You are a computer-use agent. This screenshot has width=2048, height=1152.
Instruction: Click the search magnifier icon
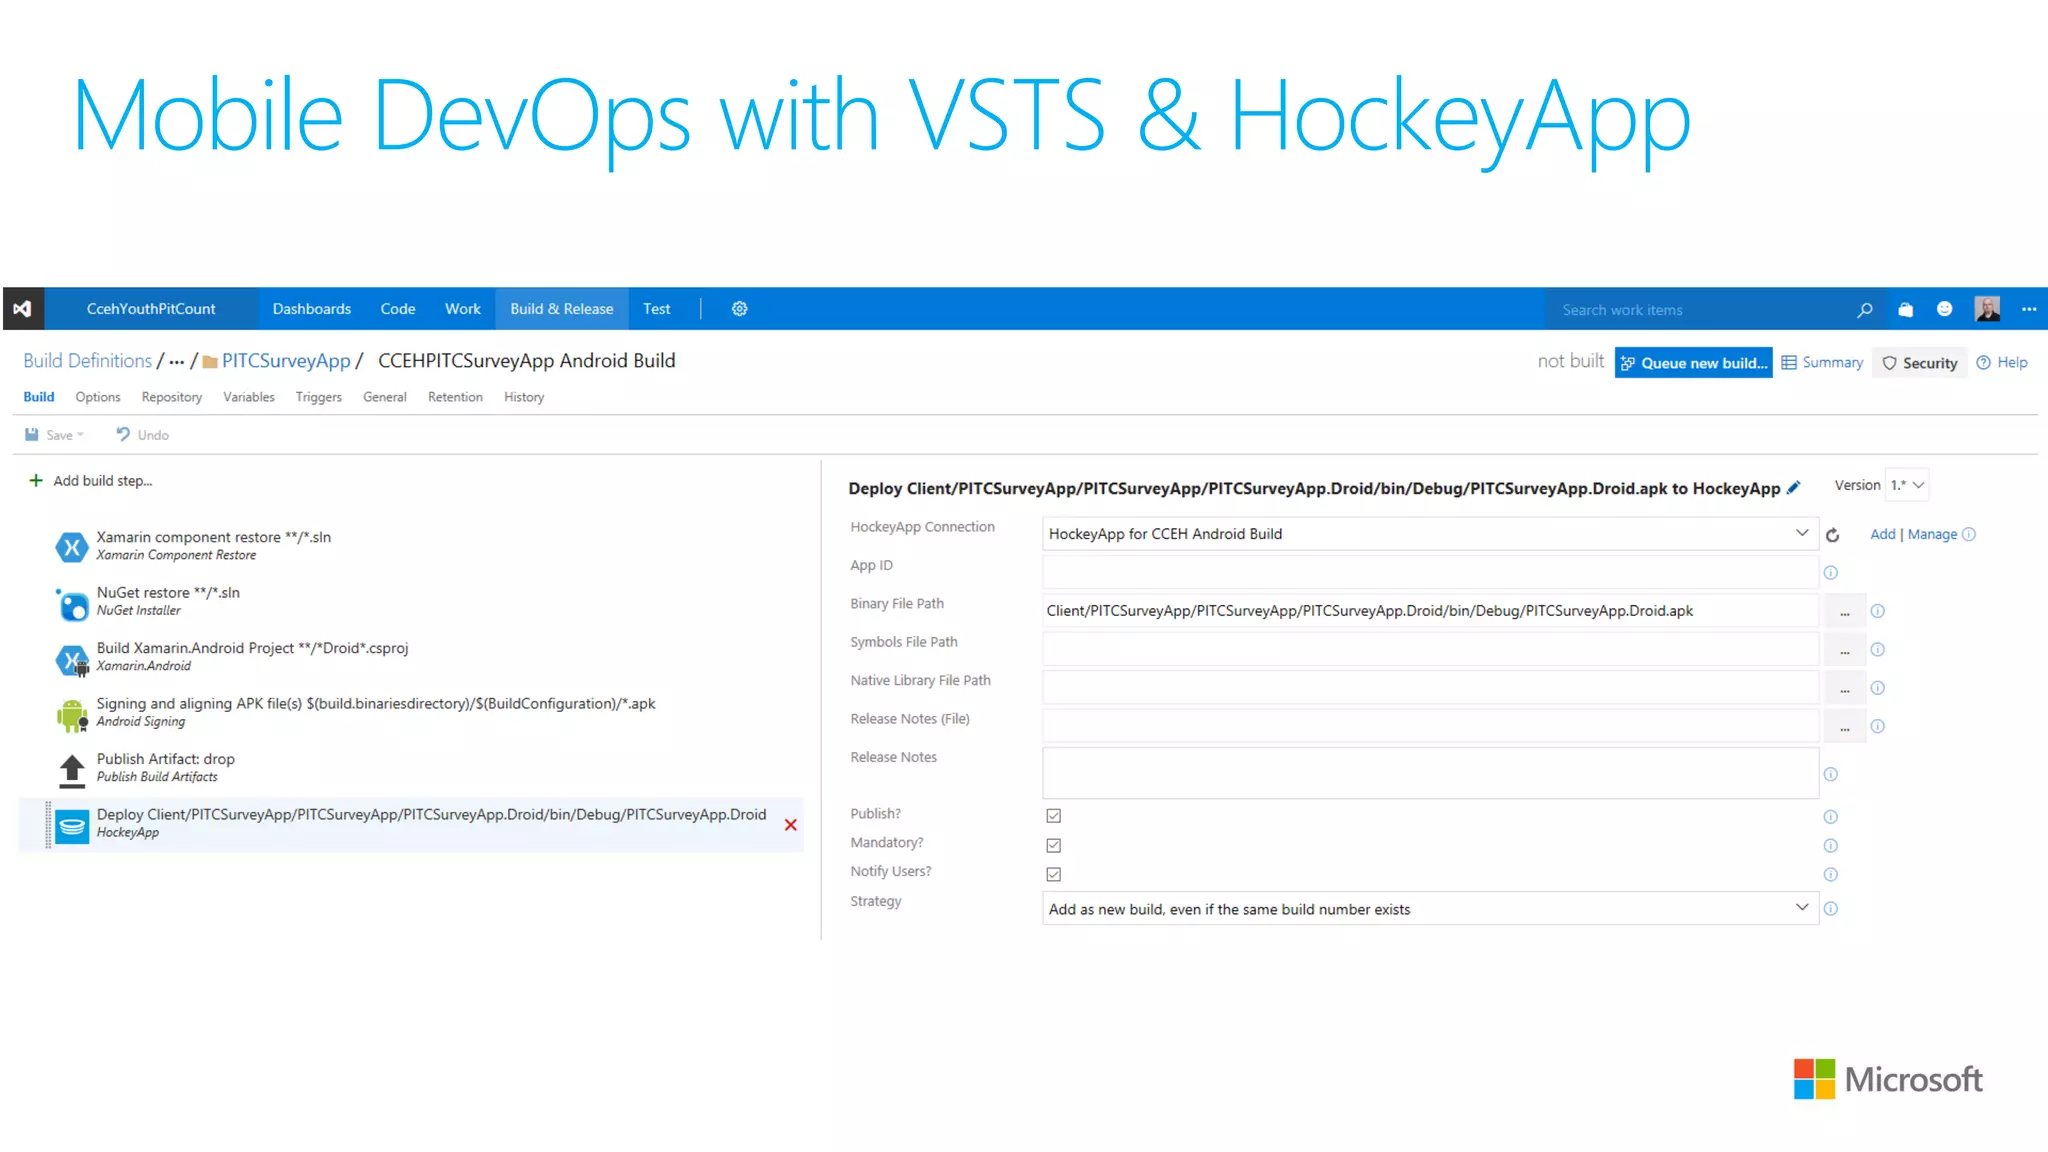click(x=1865, y=310)
